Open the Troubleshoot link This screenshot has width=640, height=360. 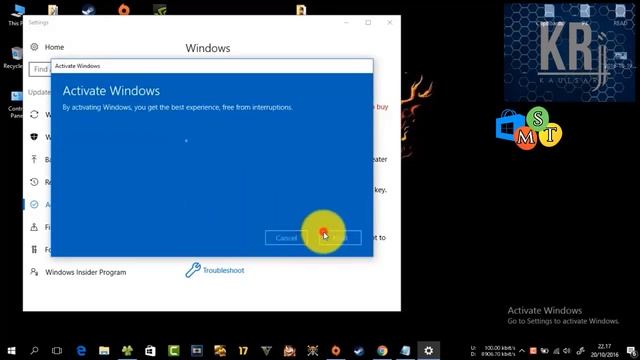[223, 270]
